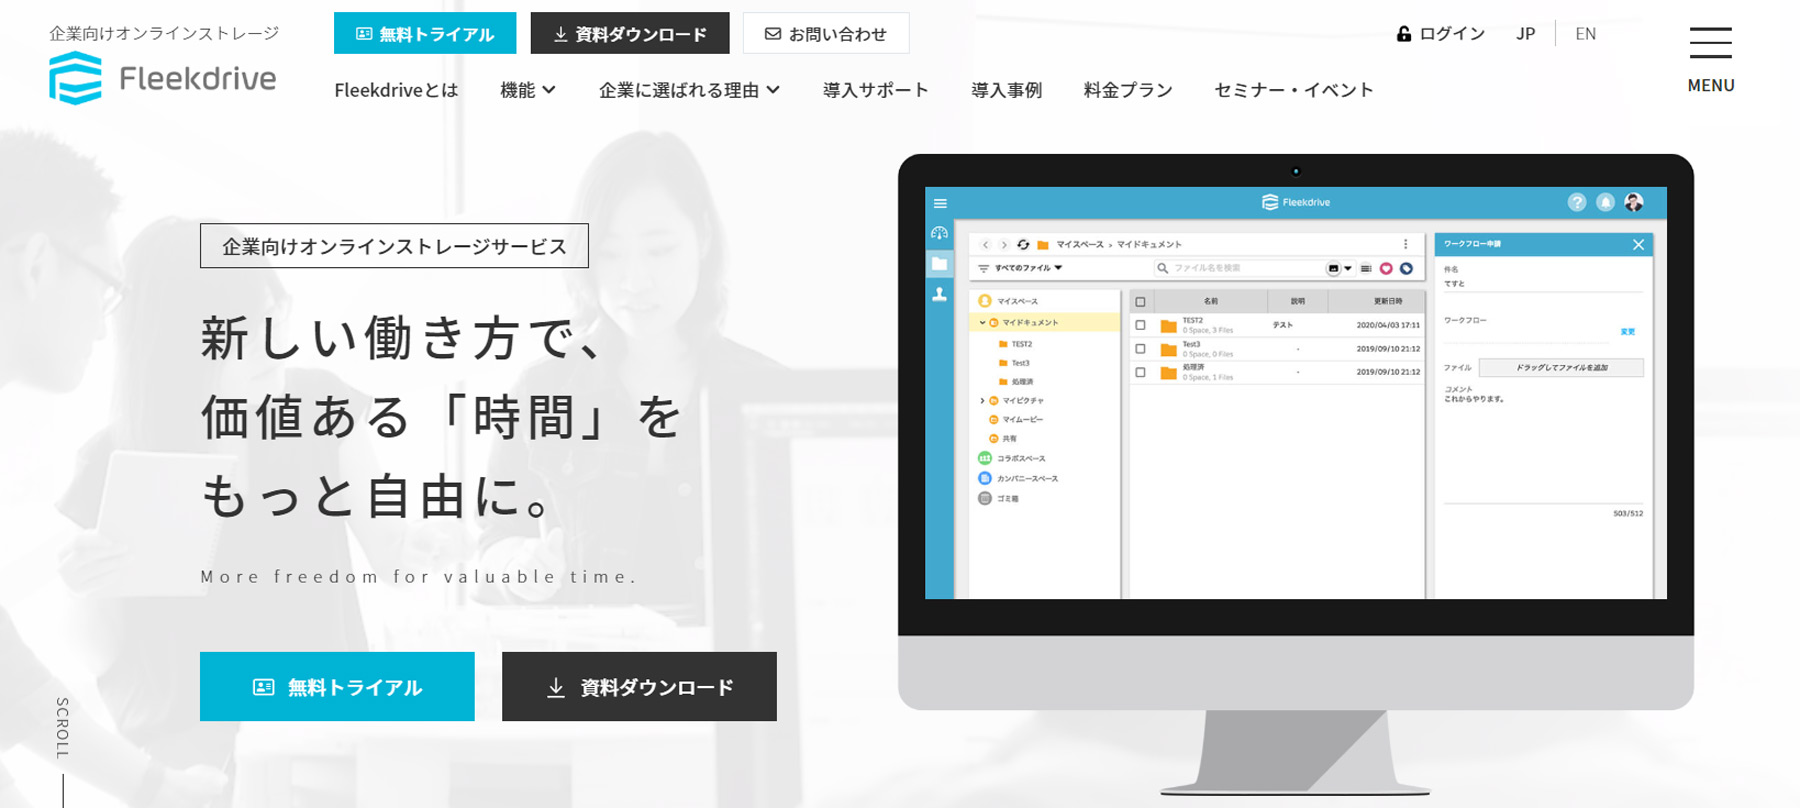The height and width of the screenshot is (808, 1800).
Task: Open the three-dot more options icon
Action: [x=1405, y=244]
